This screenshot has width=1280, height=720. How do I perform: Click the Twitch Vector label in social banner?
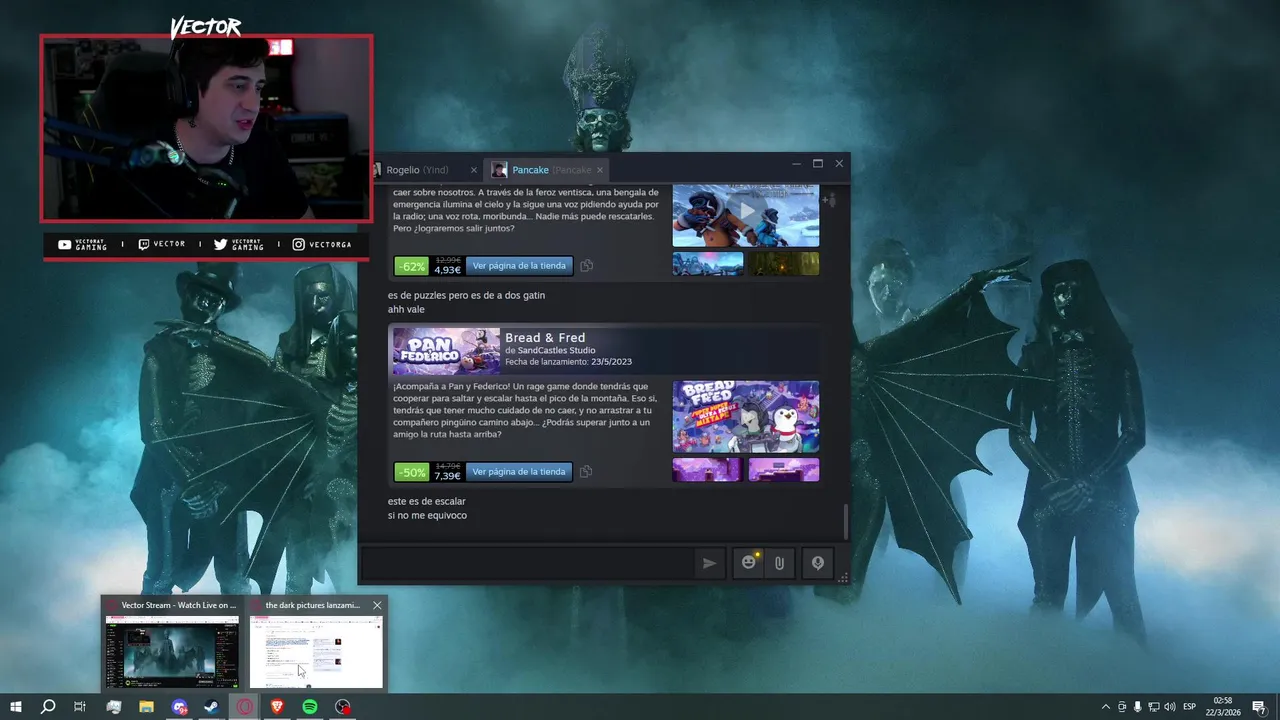(x=169, y=245)
